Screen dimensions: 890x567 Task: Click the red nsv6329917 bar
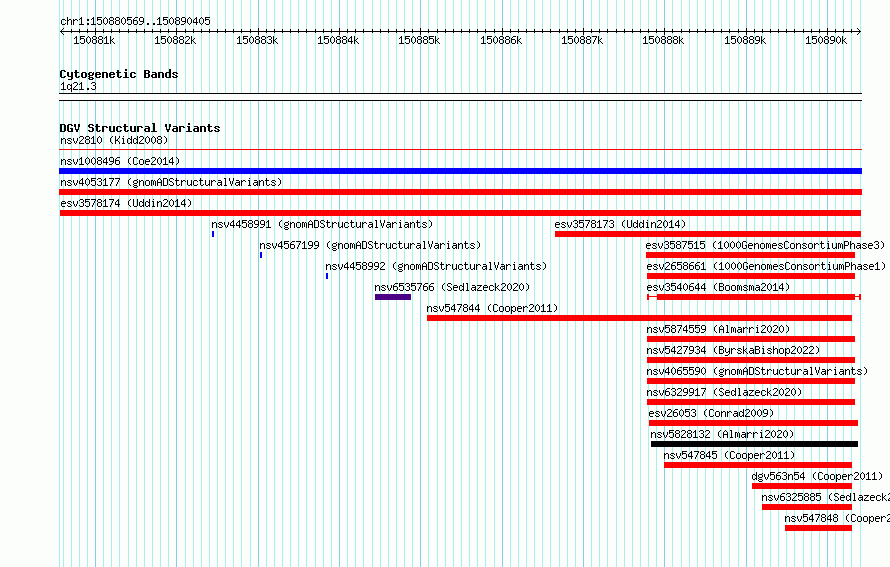tap(751, 402)
